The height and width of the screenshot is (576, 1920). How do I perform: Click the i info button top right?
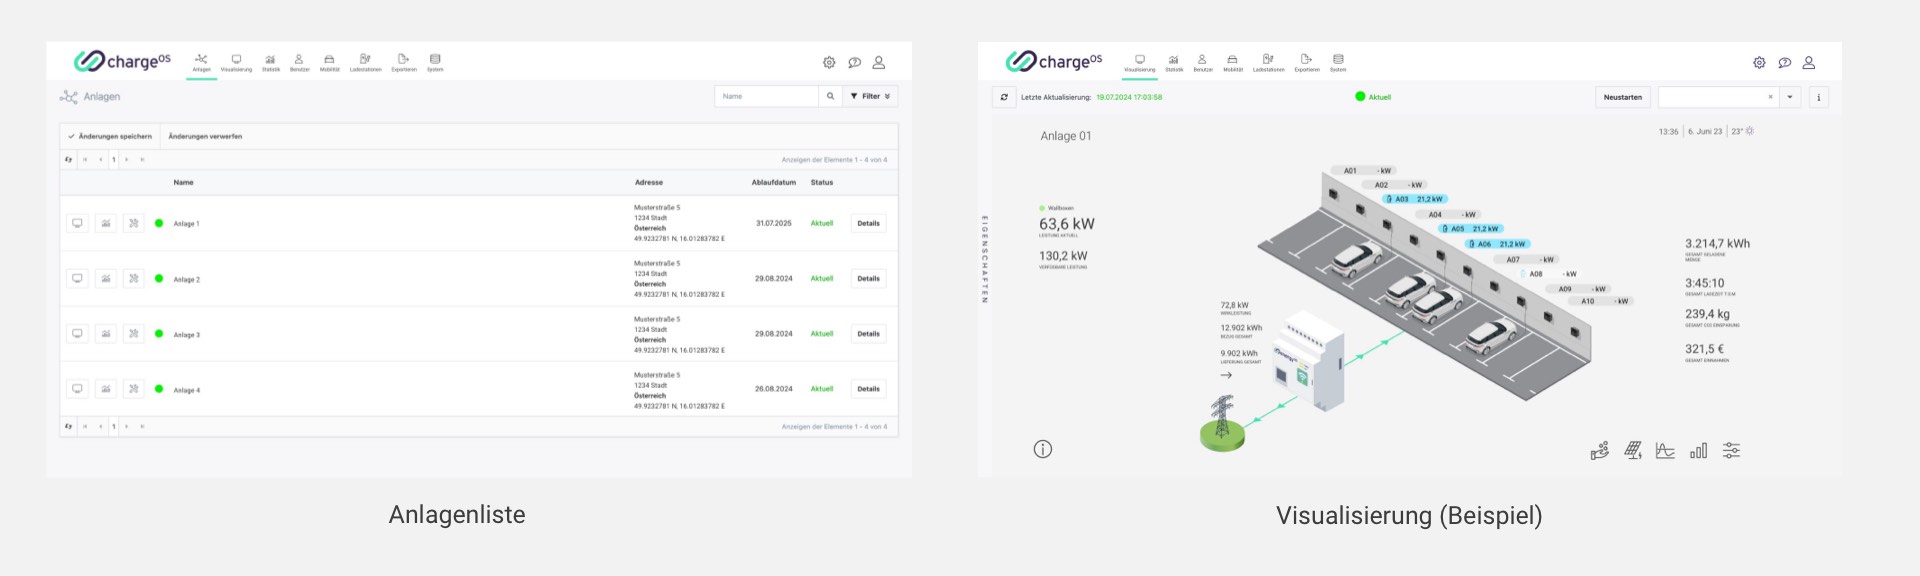point(1819,97)
